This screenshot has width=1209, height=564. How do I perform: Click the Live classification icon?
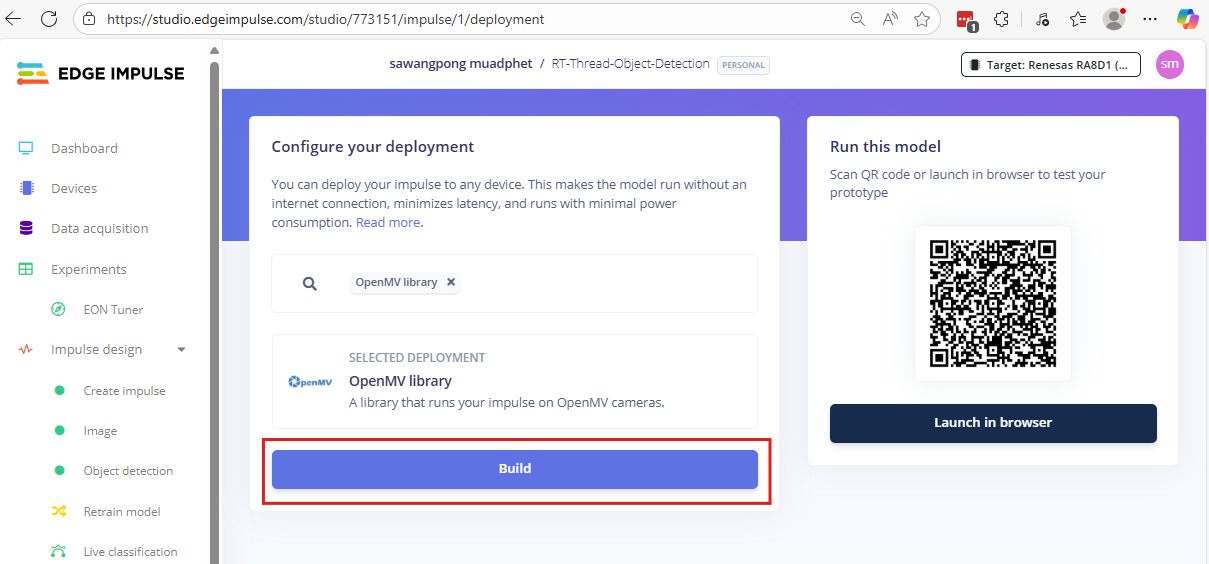click(59, 552)
